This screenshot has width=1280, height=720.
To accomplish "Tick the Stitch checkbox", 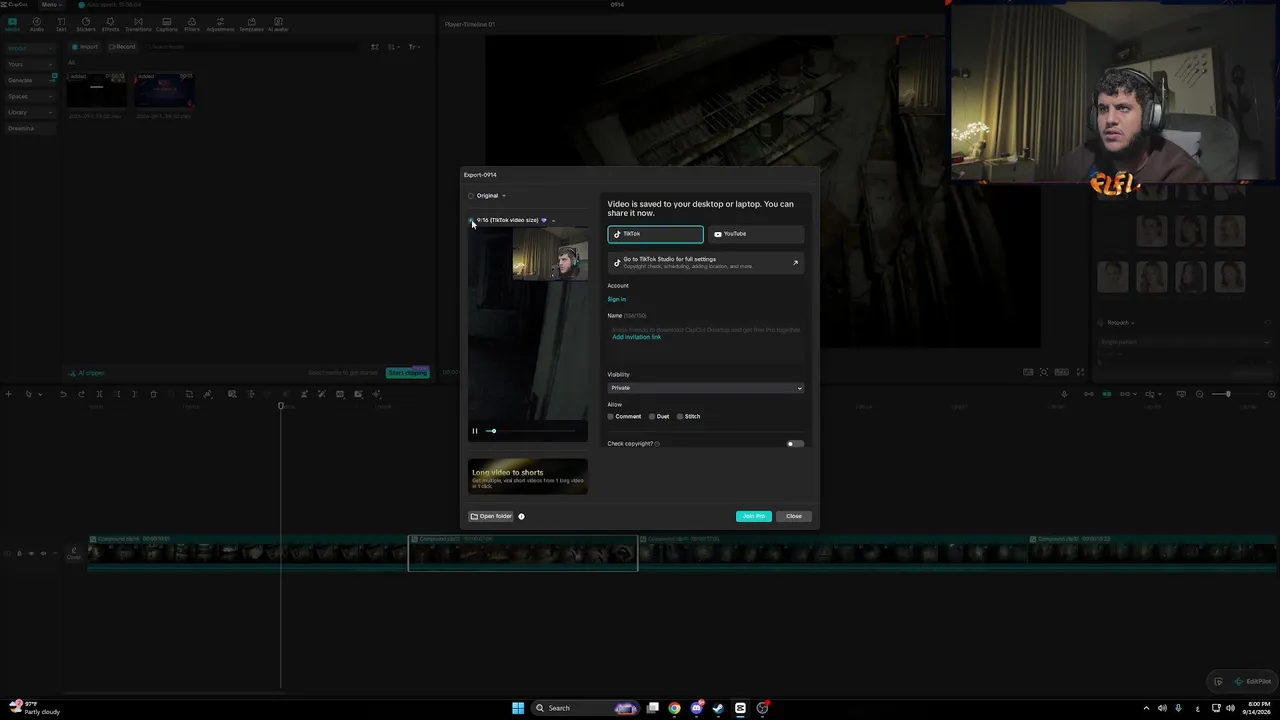I will 680,416.
